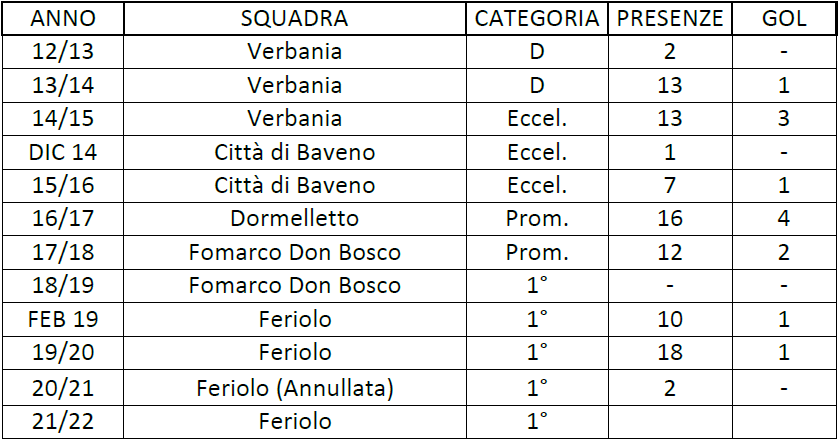Select presenze value 18 in 19/20 row
The width and height of the screenshot is (839, 442).
click(670, 353)
